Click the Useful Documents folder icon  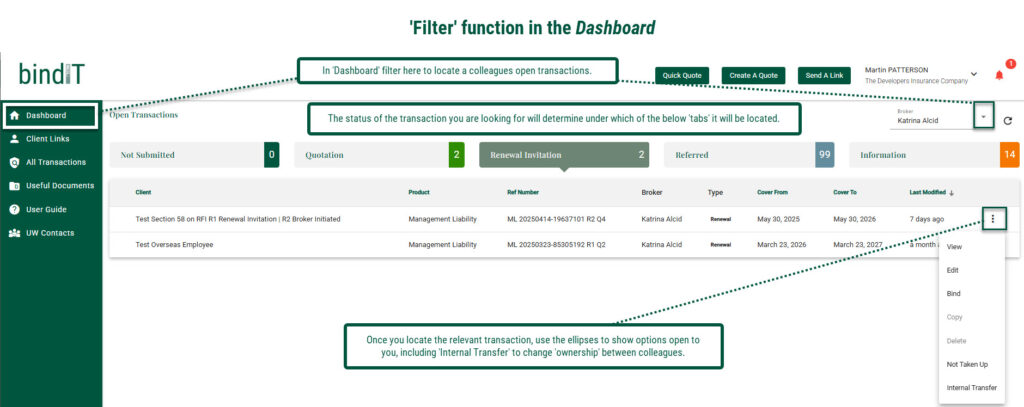click(x=14, y=186)
